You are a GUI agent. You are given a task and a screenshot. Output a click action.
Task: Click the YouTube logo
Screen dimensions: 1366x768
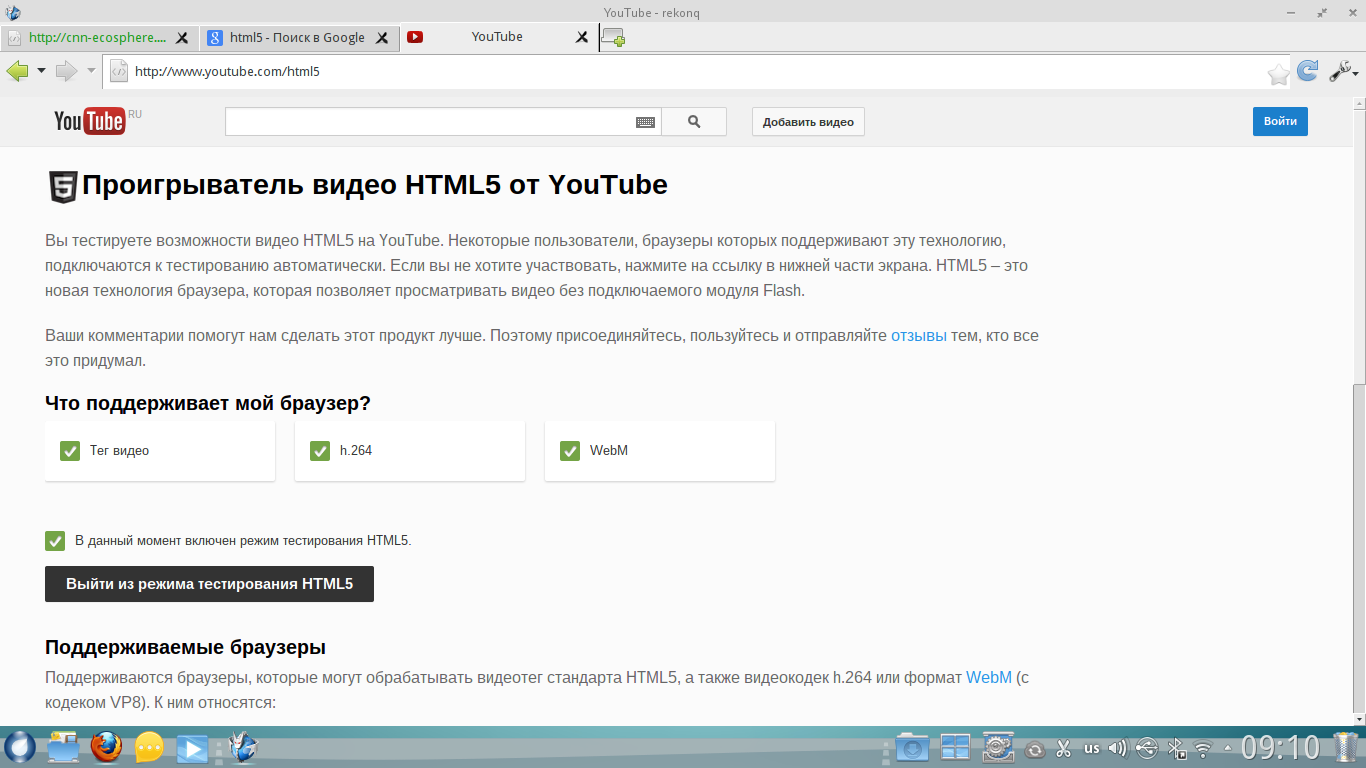coord(90,121)
